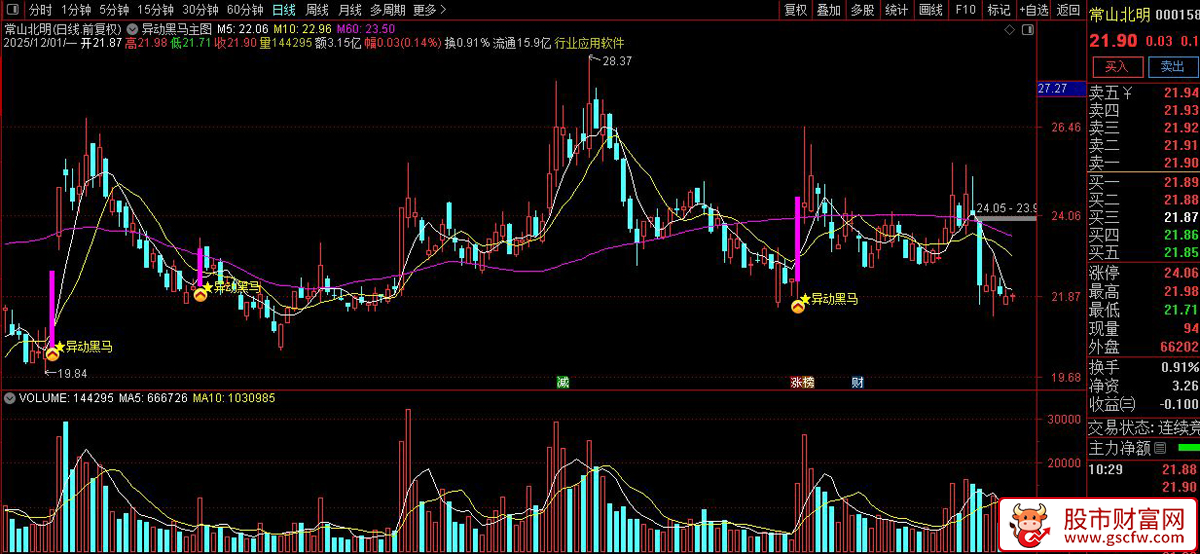Switch to 月线 monthly tab
This screenshot has width=1200, height=554.
click(x=350, y=10)
